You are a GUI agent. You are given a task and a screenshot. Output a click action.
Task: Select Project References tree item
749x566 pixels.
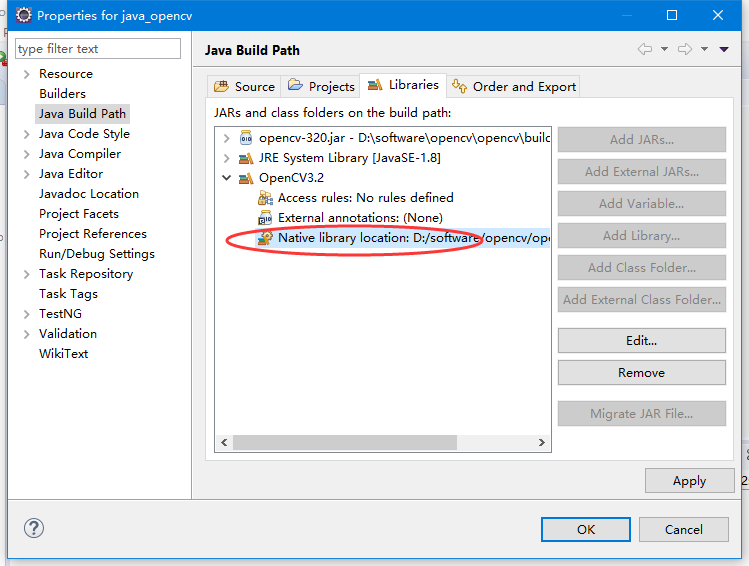93,234
